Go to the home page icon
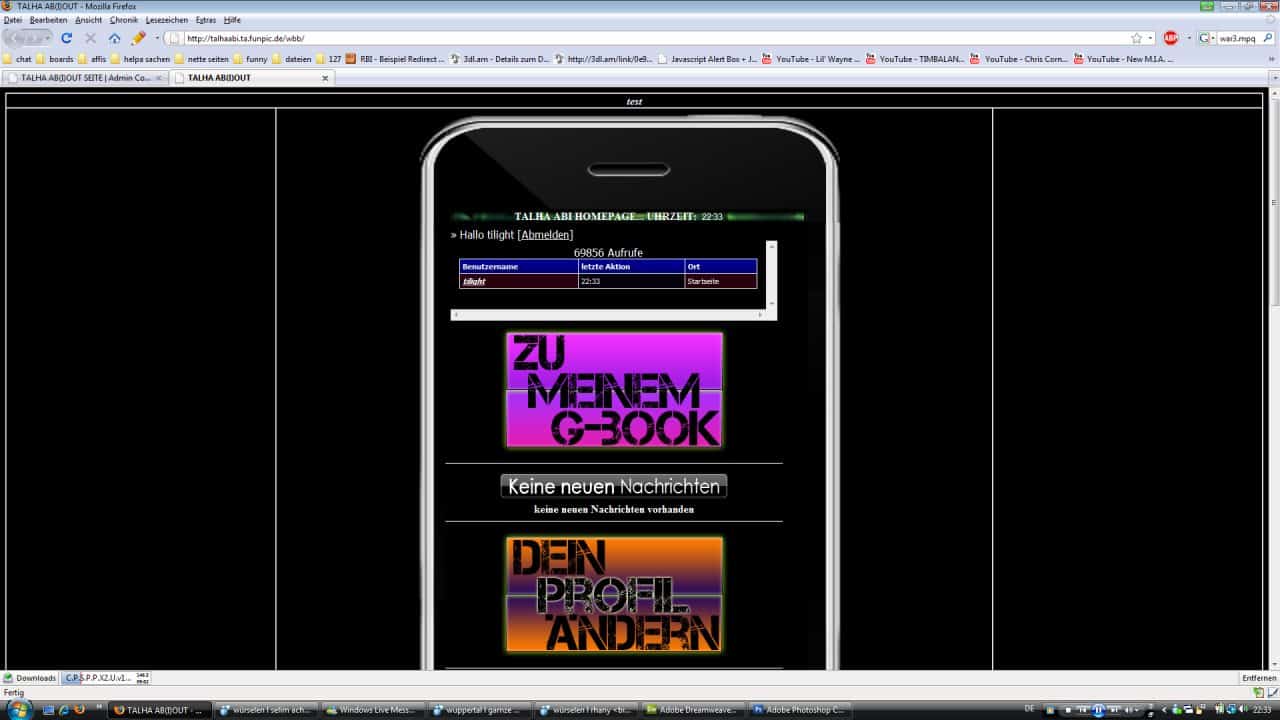 coord(114,38)
